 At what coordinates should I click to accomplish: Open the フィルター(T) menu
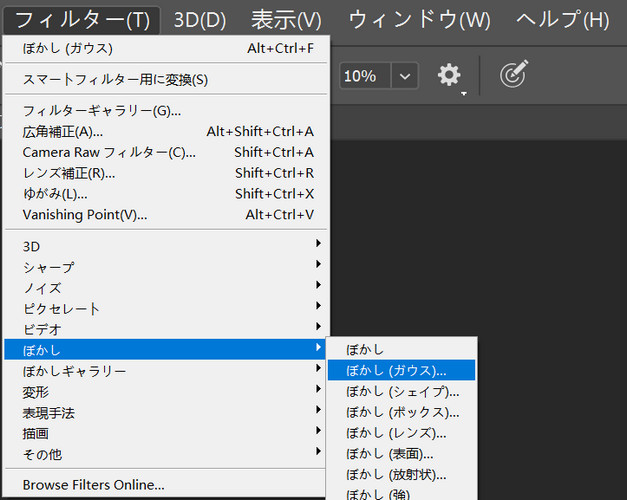(82, 20)
